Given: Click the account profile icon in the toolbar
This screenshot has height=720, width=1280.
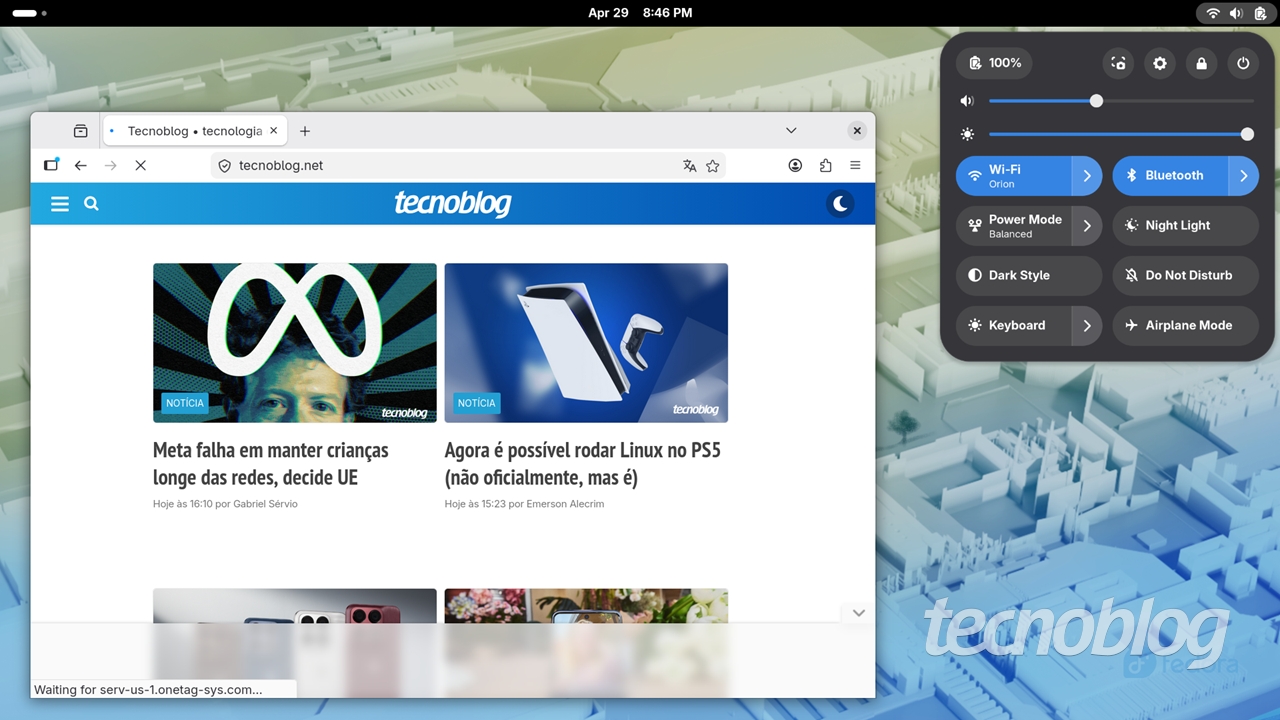Looking at the screenshot, I should 795,165.
